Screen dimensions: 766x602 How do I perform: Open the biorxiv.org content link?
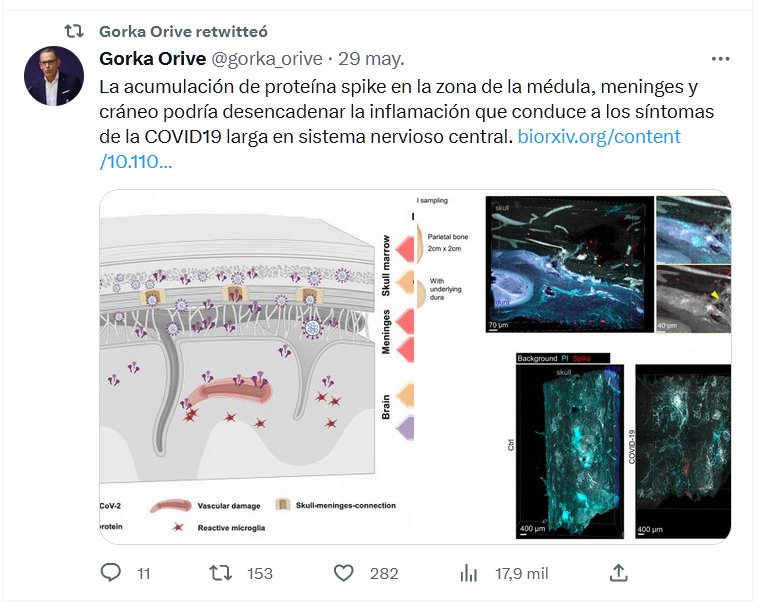(390, 149)
